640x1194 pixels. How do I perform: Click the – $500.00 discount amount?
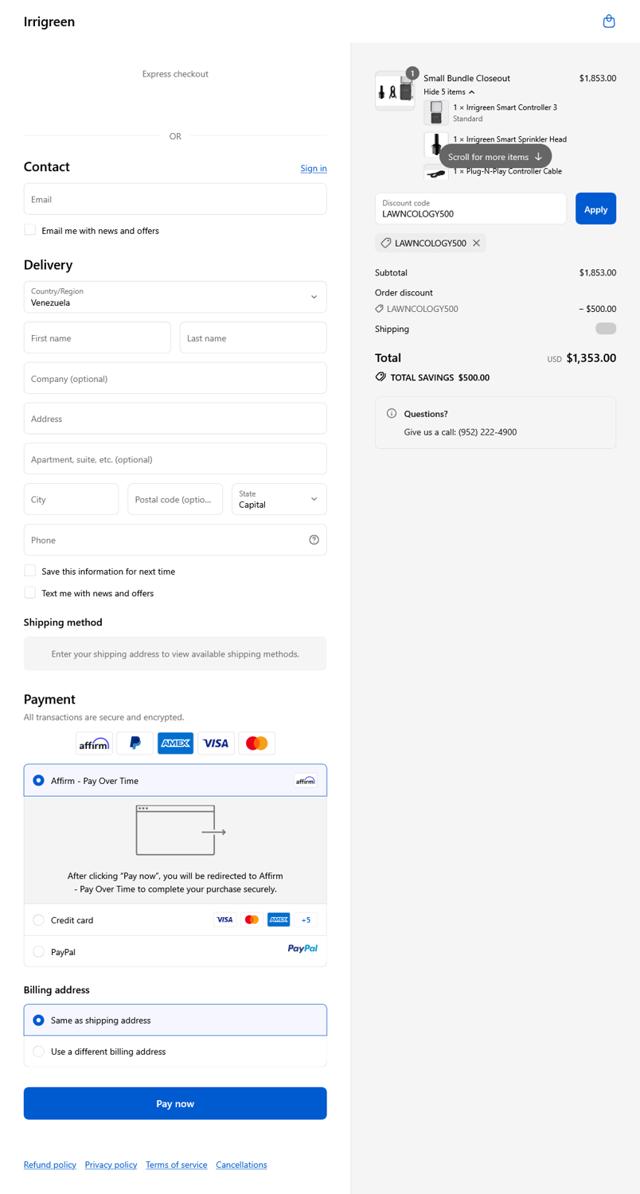pos(597,308)
